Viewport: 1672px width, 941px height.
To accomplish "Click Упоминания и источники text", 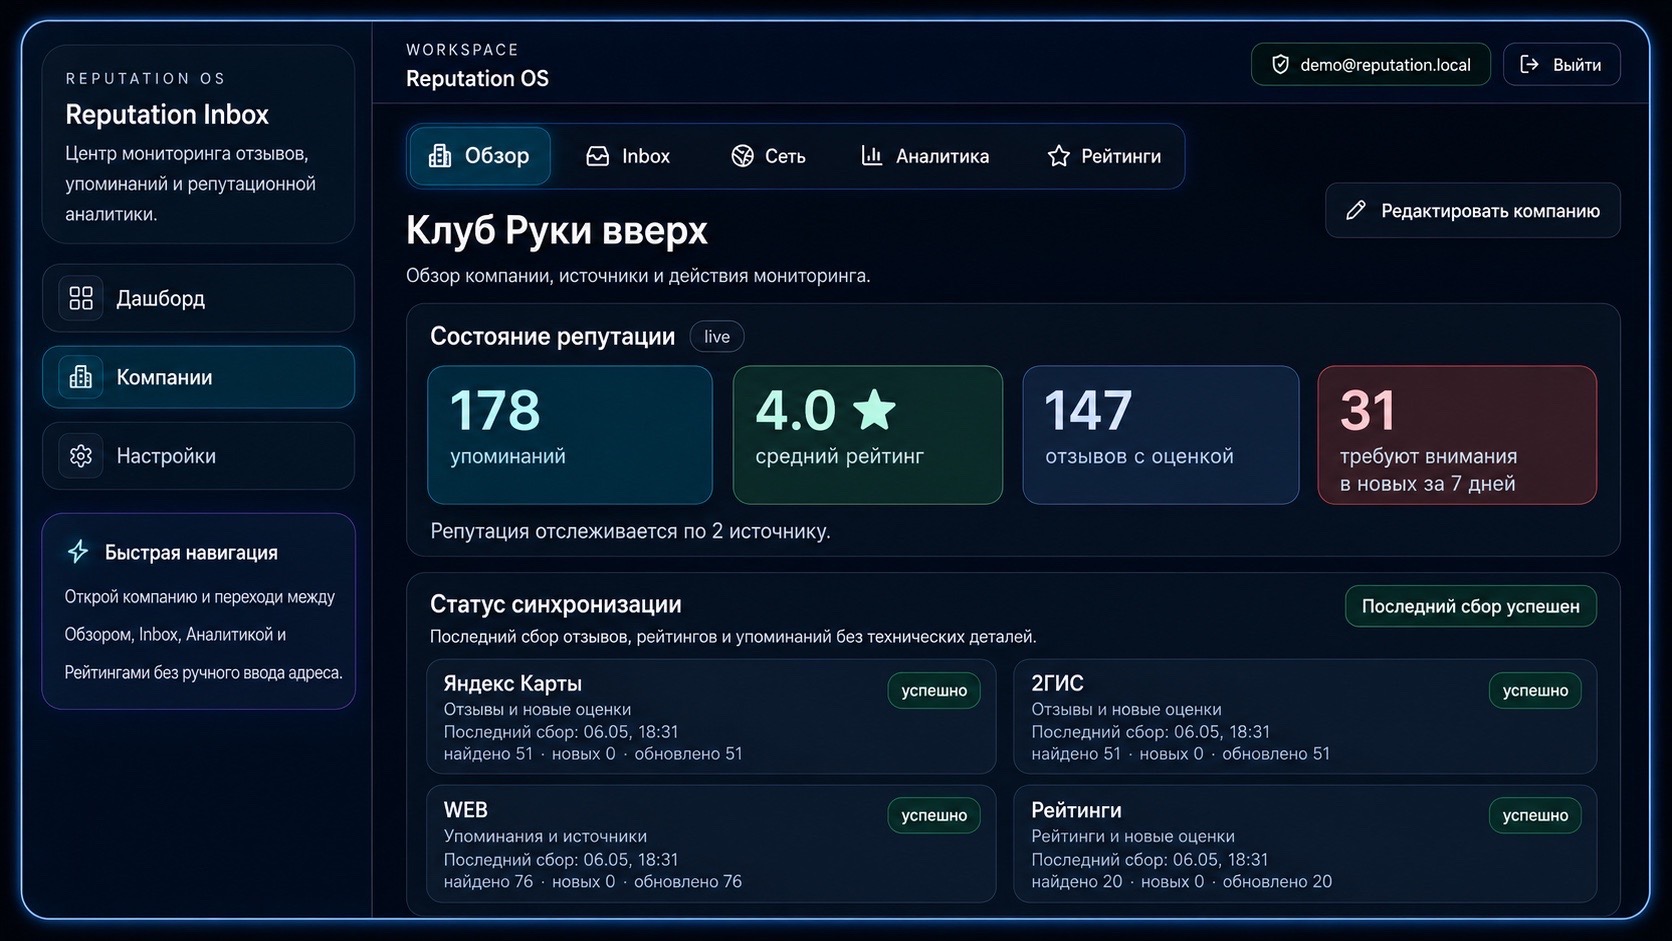I will [x=545, y=836].
